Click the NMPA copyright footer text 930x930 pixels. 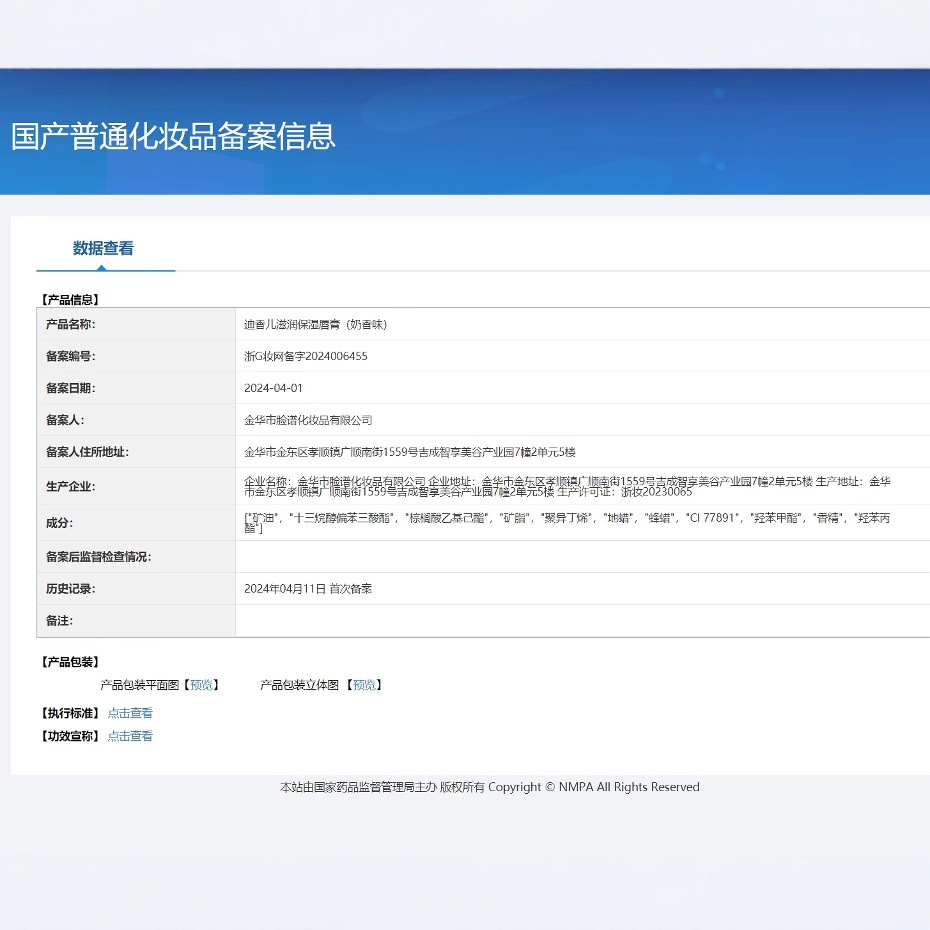click(x=490, y=787)
